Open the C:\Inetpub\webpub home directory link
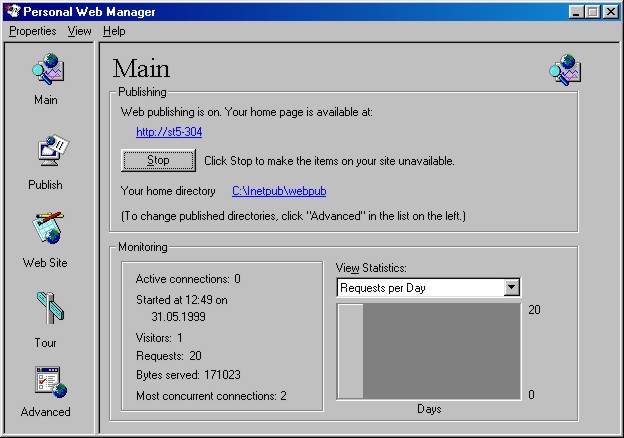The width and height of the screenshot is (624, 438). pyautogui.click(x=279, y=191)
